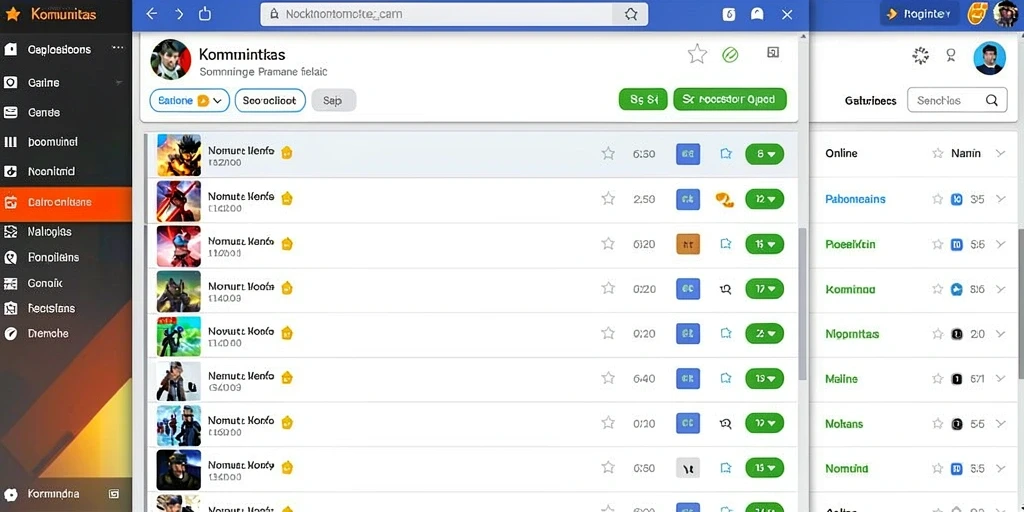Select the highlighted Calroonidans sidebar item
The height and width of the screenshot is (512, 1024).
[66, 202]
